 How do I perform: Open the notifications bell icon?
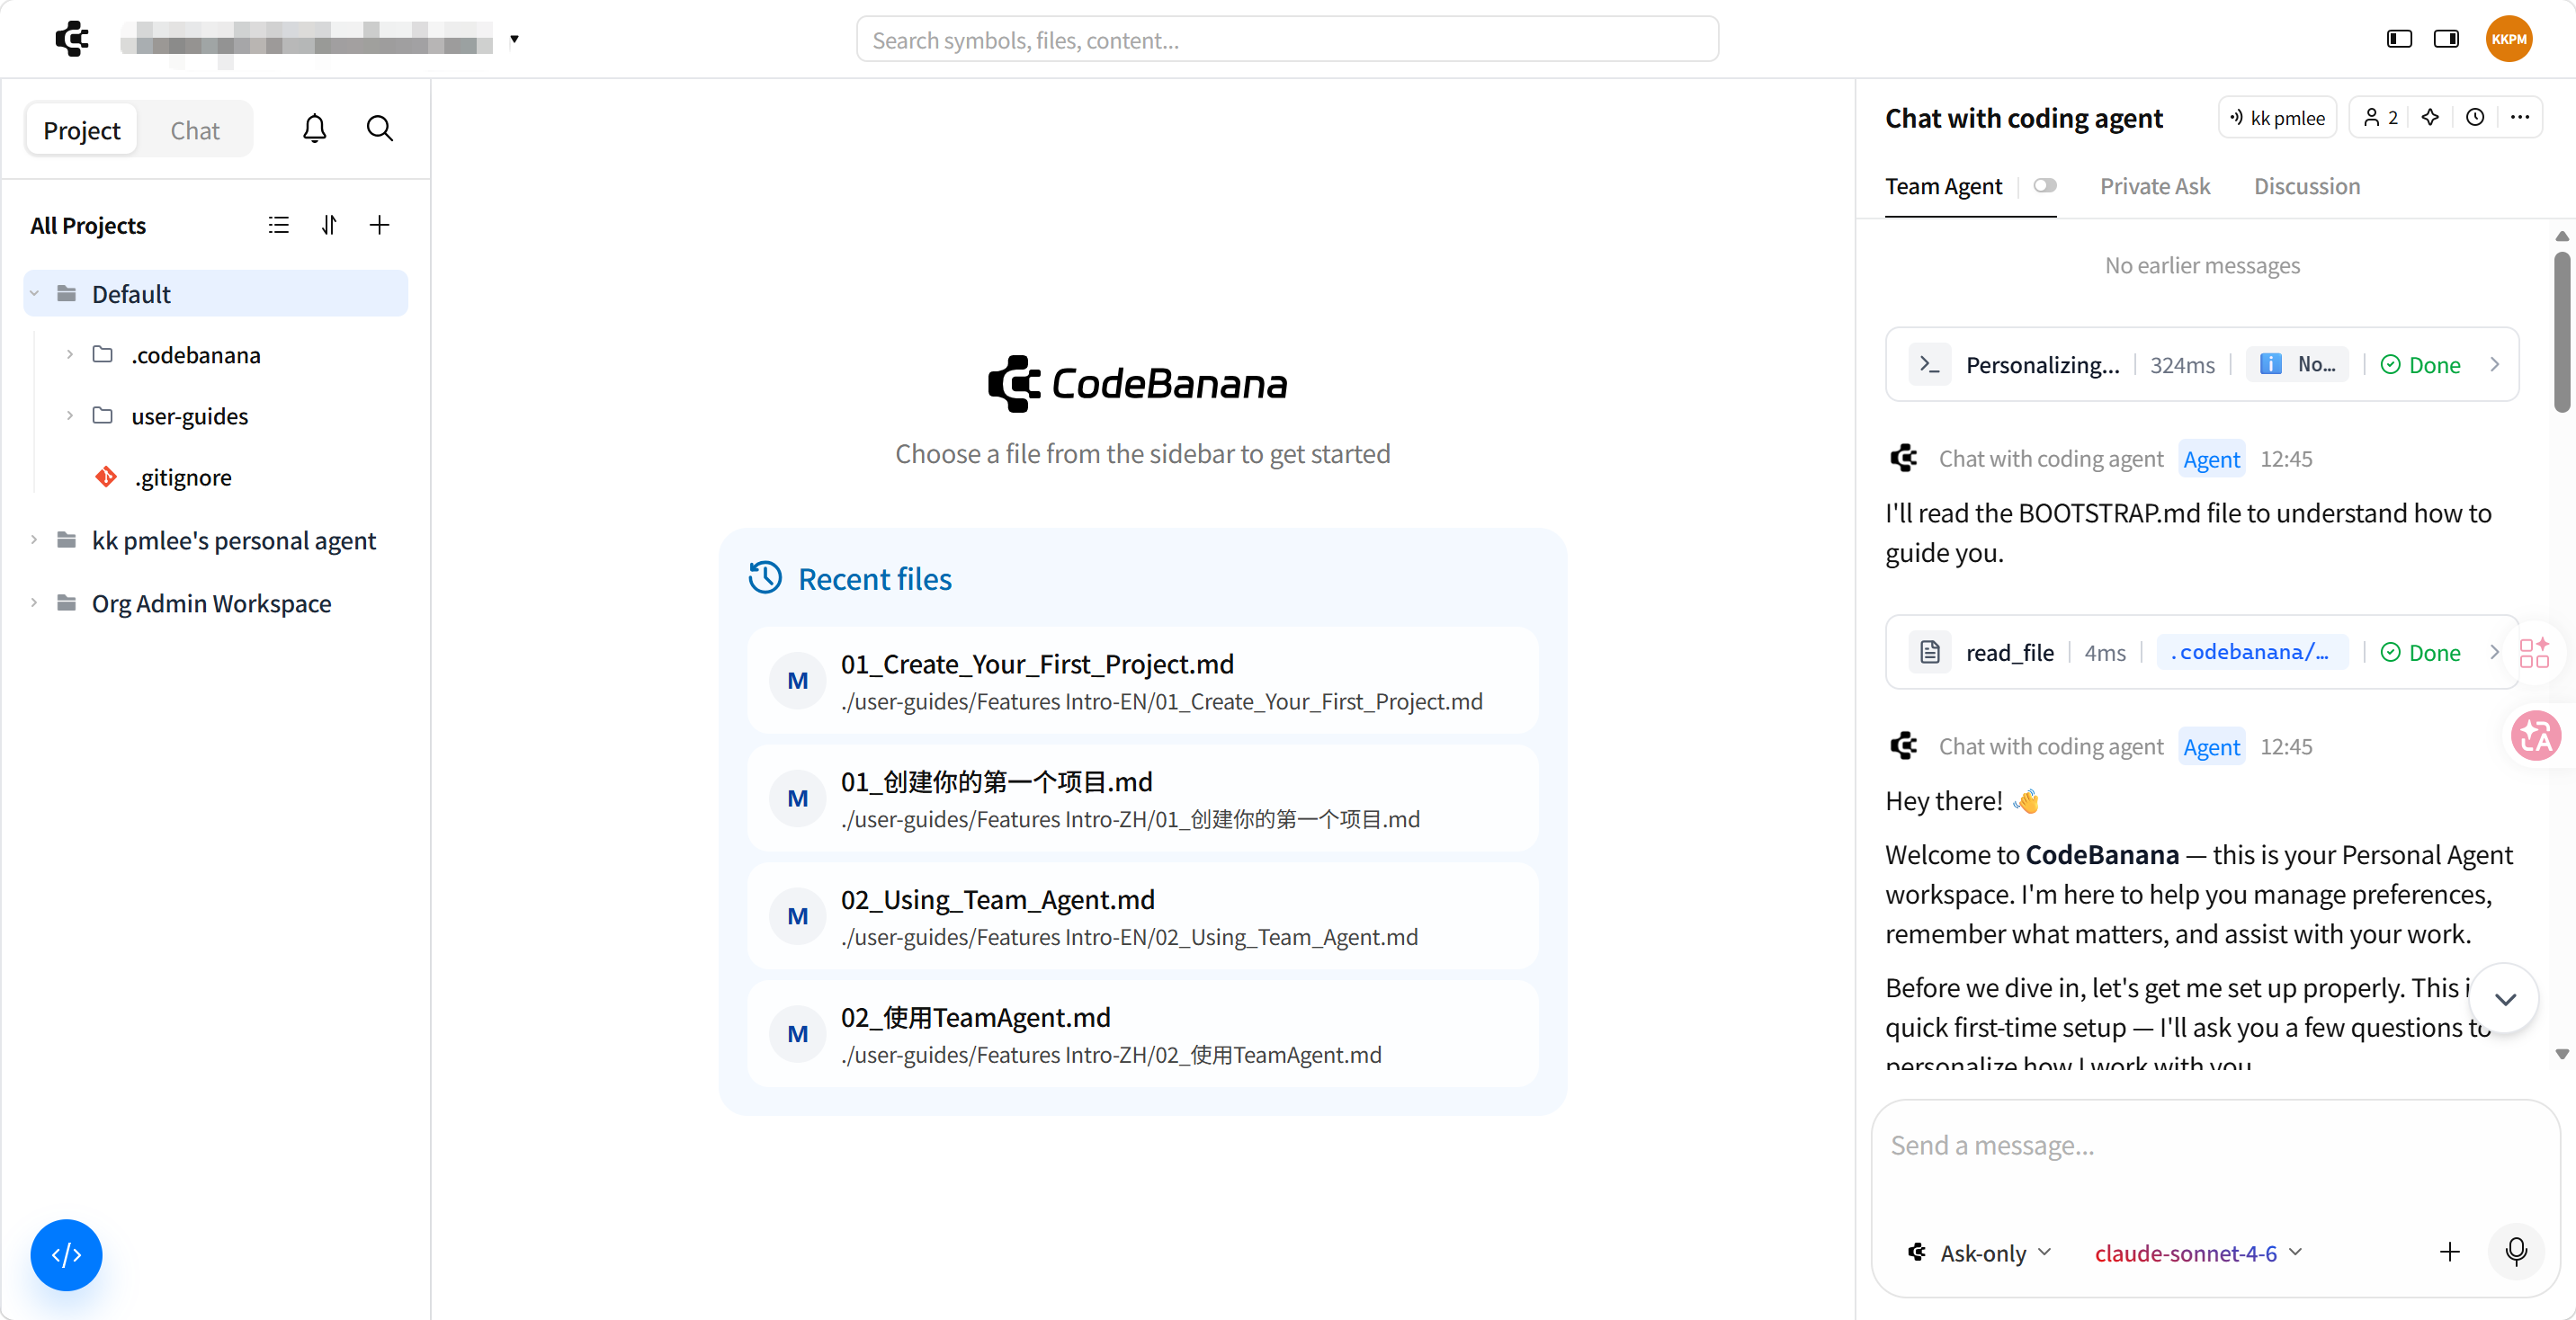coord(314,128)
